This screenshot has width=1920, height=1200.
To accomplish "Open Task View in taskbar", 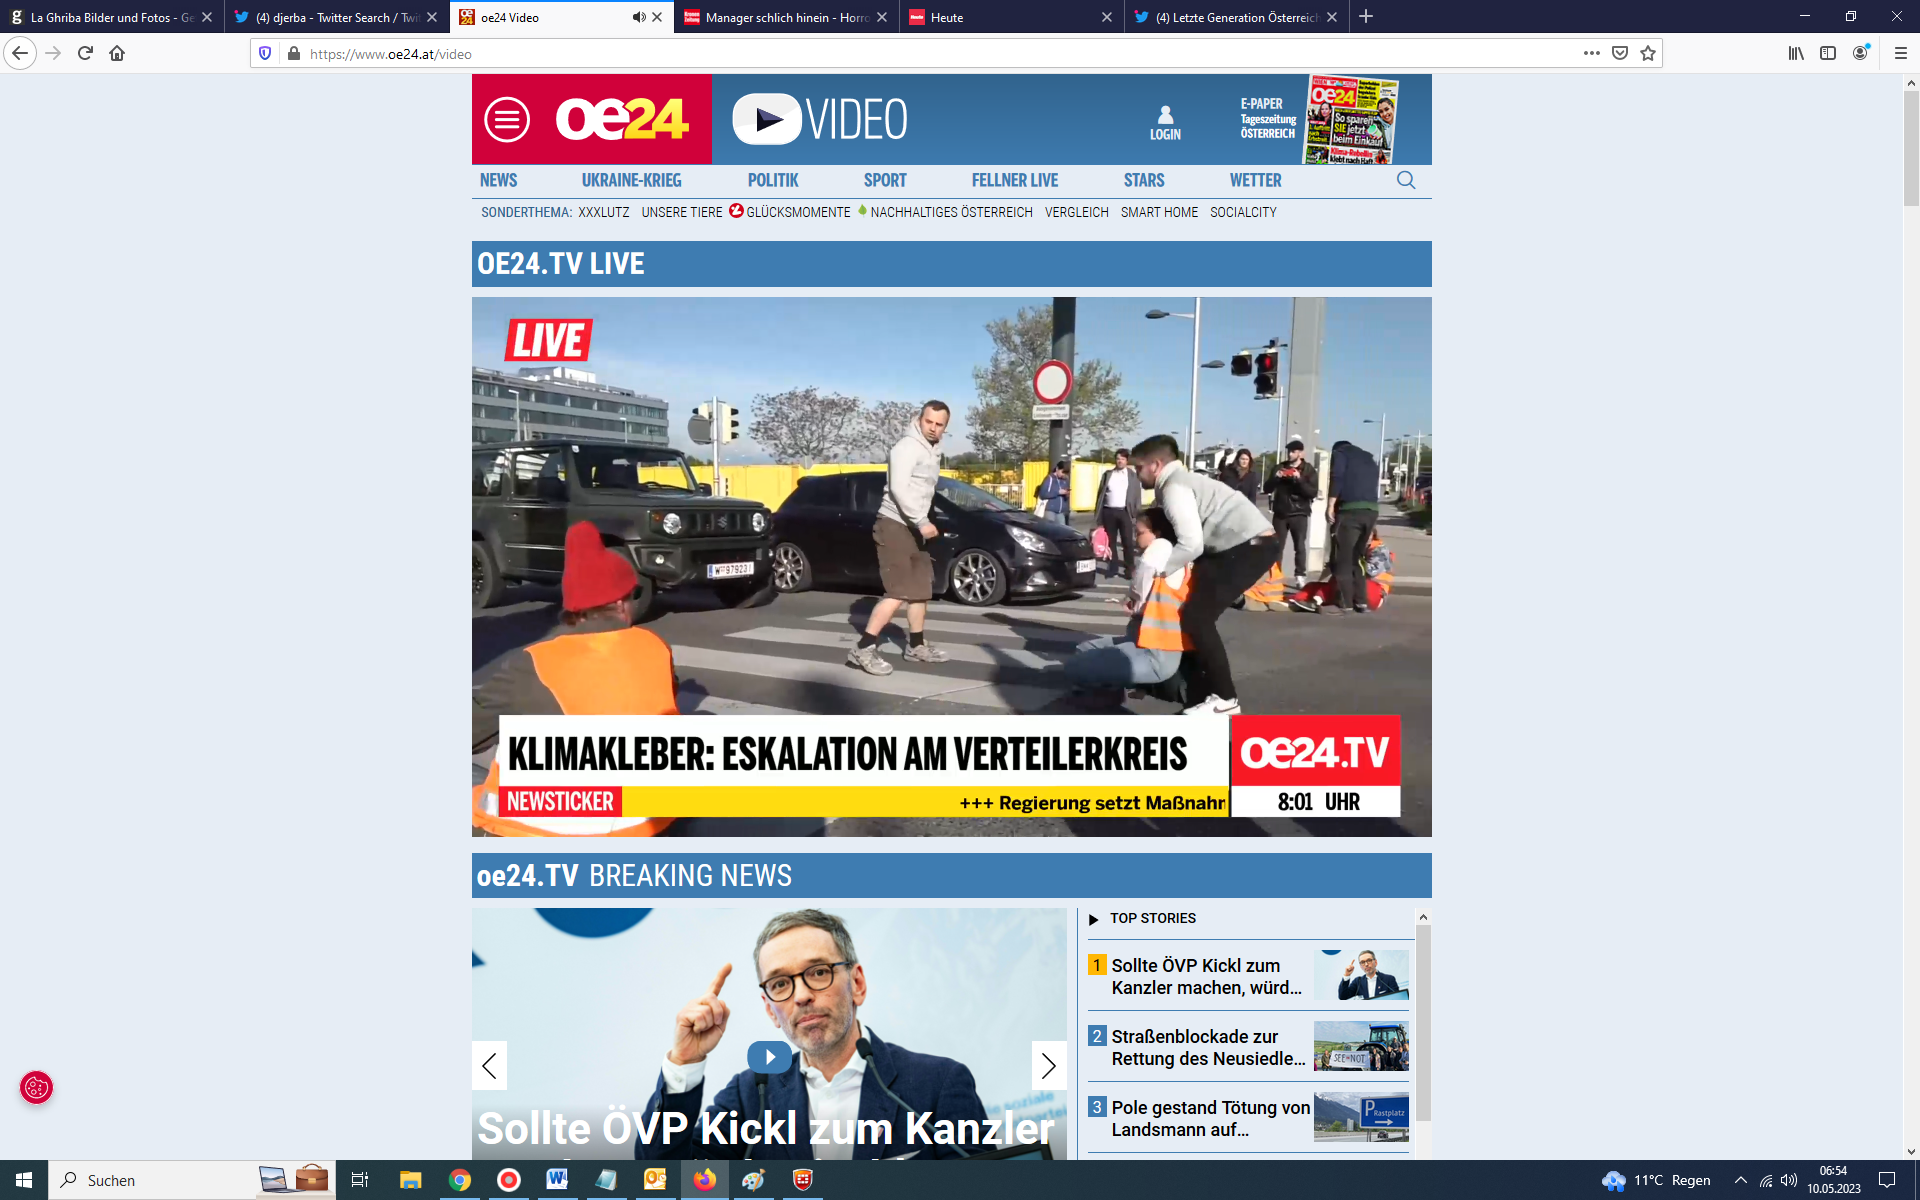I will (360, 1180).
